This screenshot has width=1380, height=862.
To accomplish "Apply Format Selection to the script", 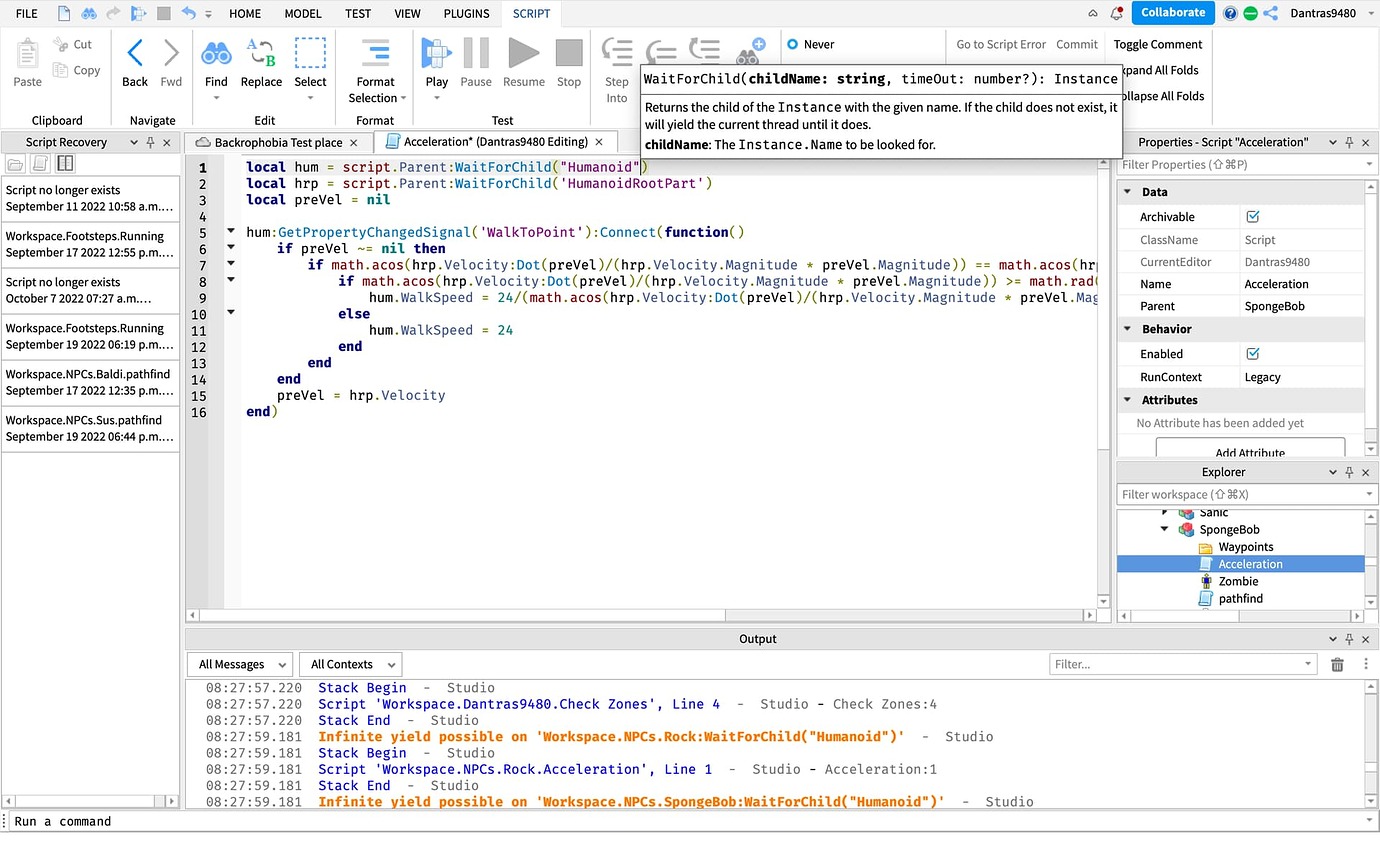I will click(375, 54).
